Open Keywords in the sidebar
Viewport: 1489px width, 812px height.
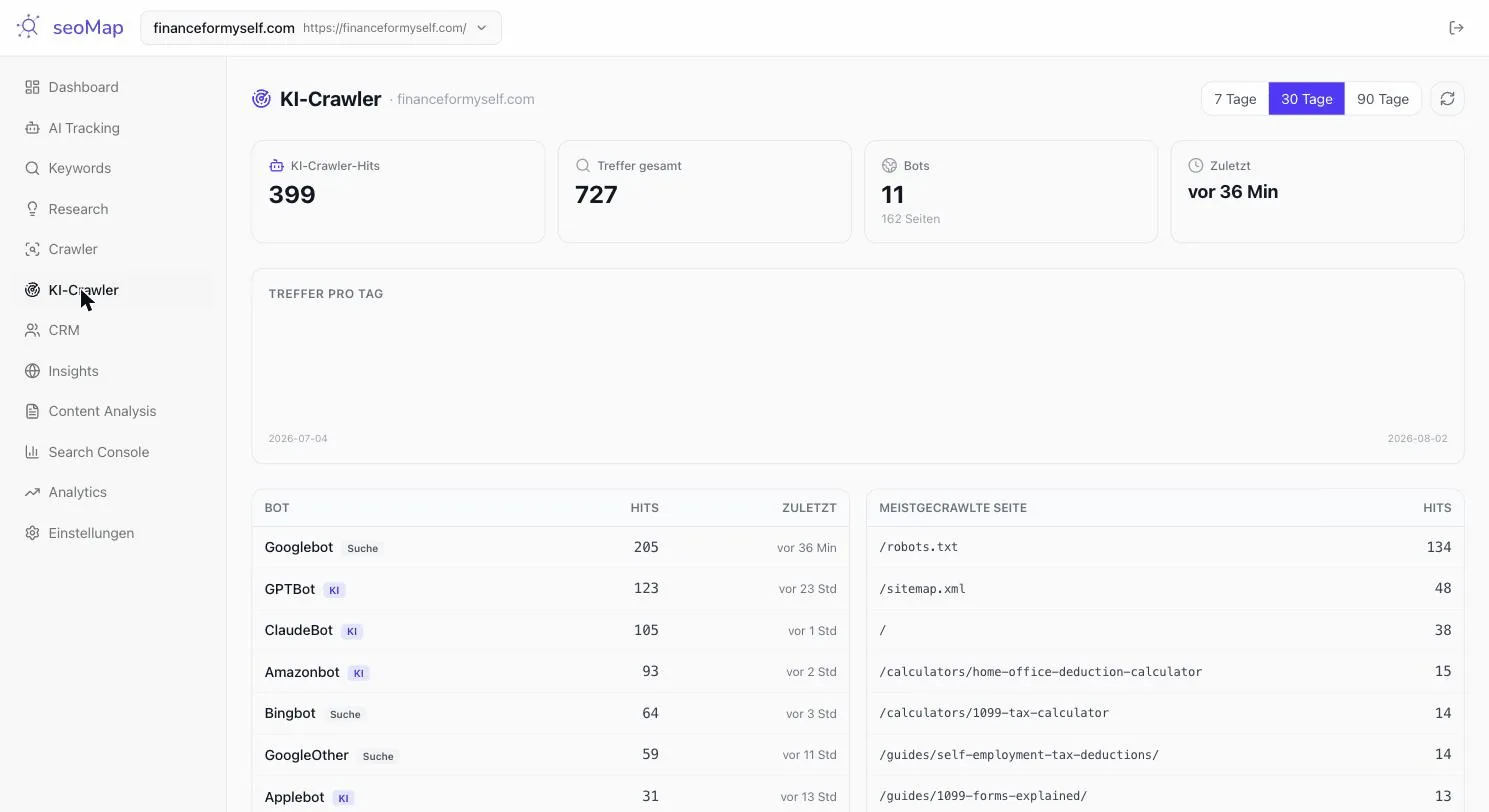click(113, 168)
